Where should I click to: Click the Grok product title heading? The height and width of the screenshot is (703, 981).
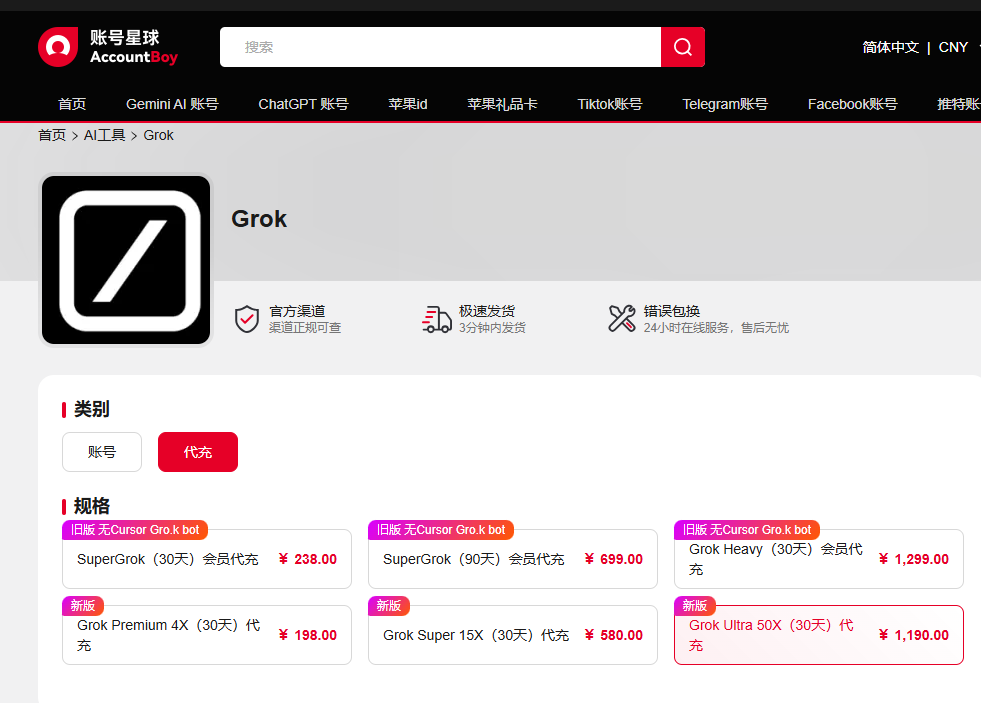[259, 219]
